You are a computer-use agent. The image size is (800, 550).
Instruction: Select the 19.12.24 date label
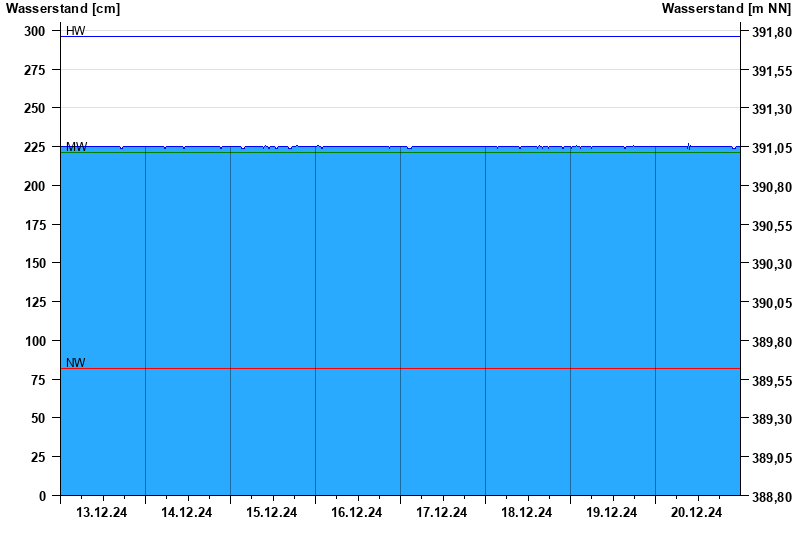pyautogui.click(x=612, y=513)
